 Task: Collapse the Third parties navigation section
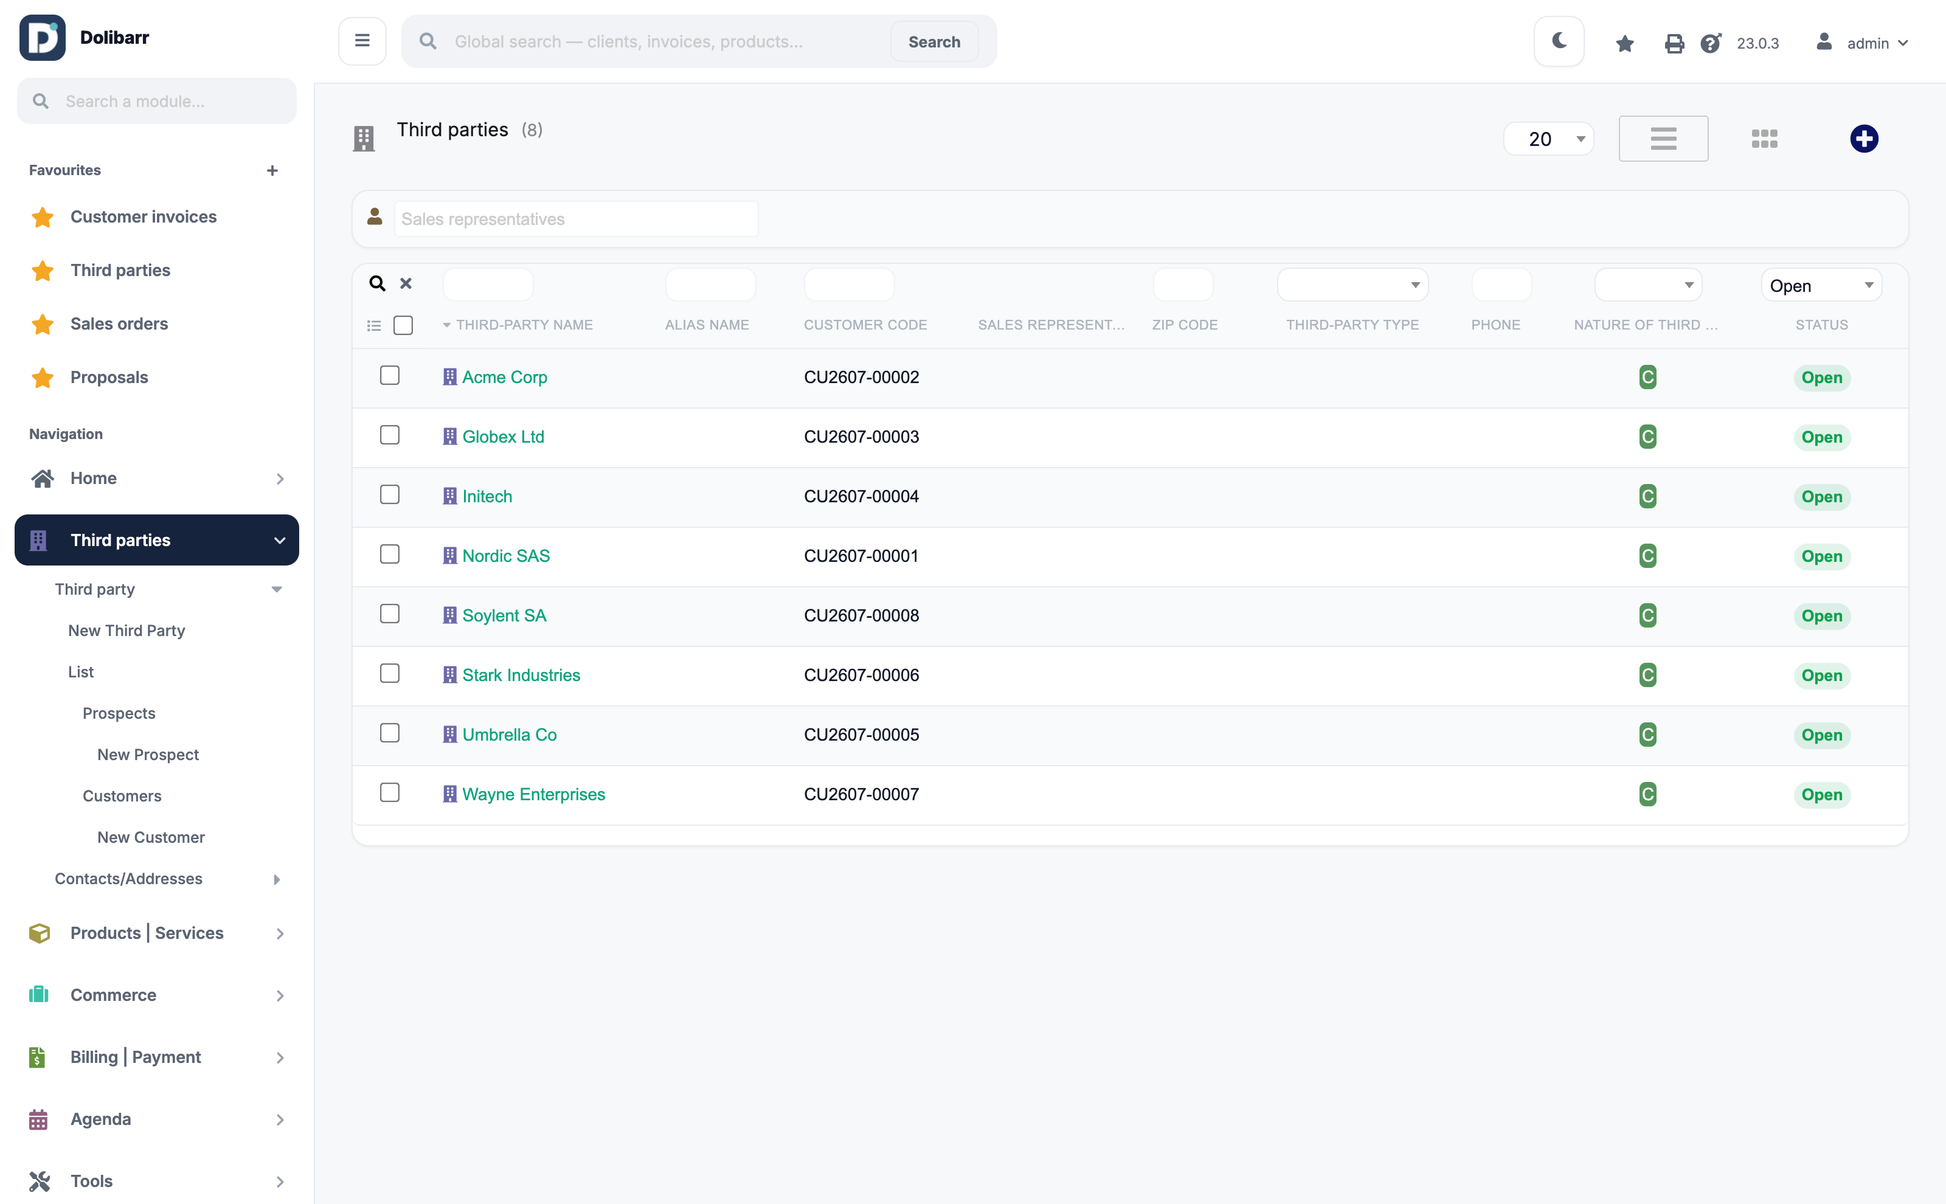tap(279, 541)
